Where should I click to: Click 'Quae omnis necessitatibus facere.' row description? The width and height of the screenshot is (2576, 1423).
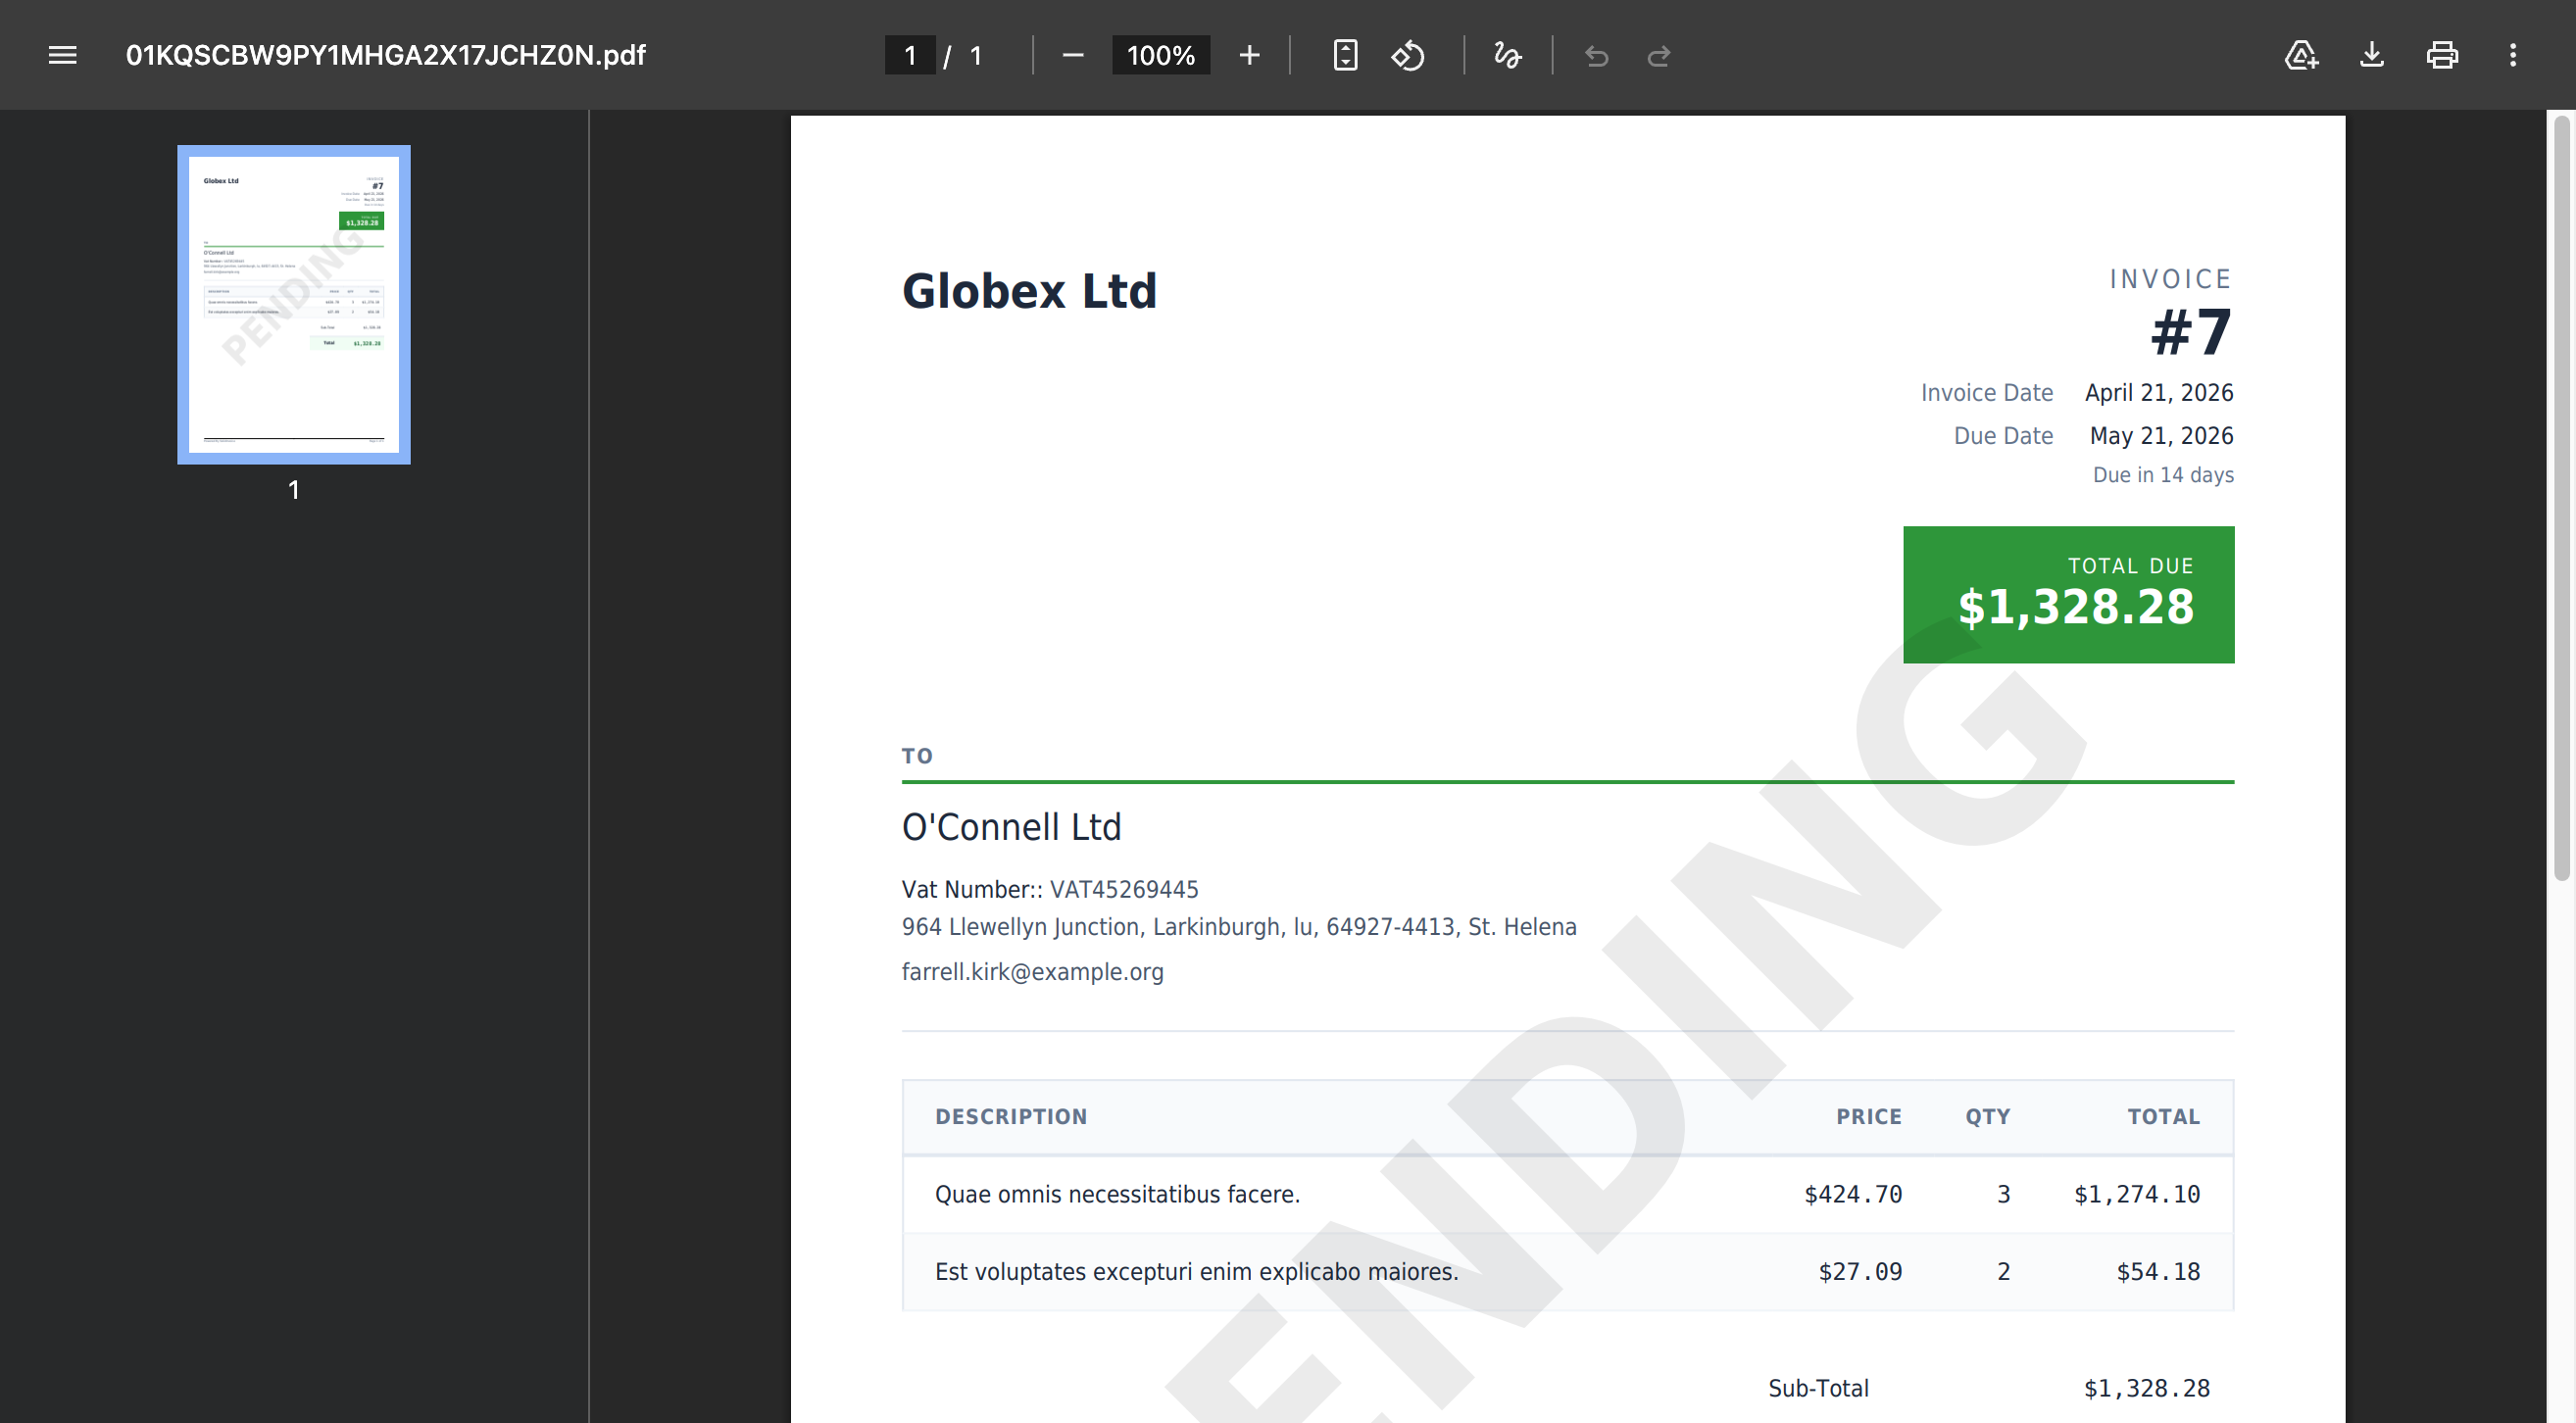[x=1117, y=1194]
